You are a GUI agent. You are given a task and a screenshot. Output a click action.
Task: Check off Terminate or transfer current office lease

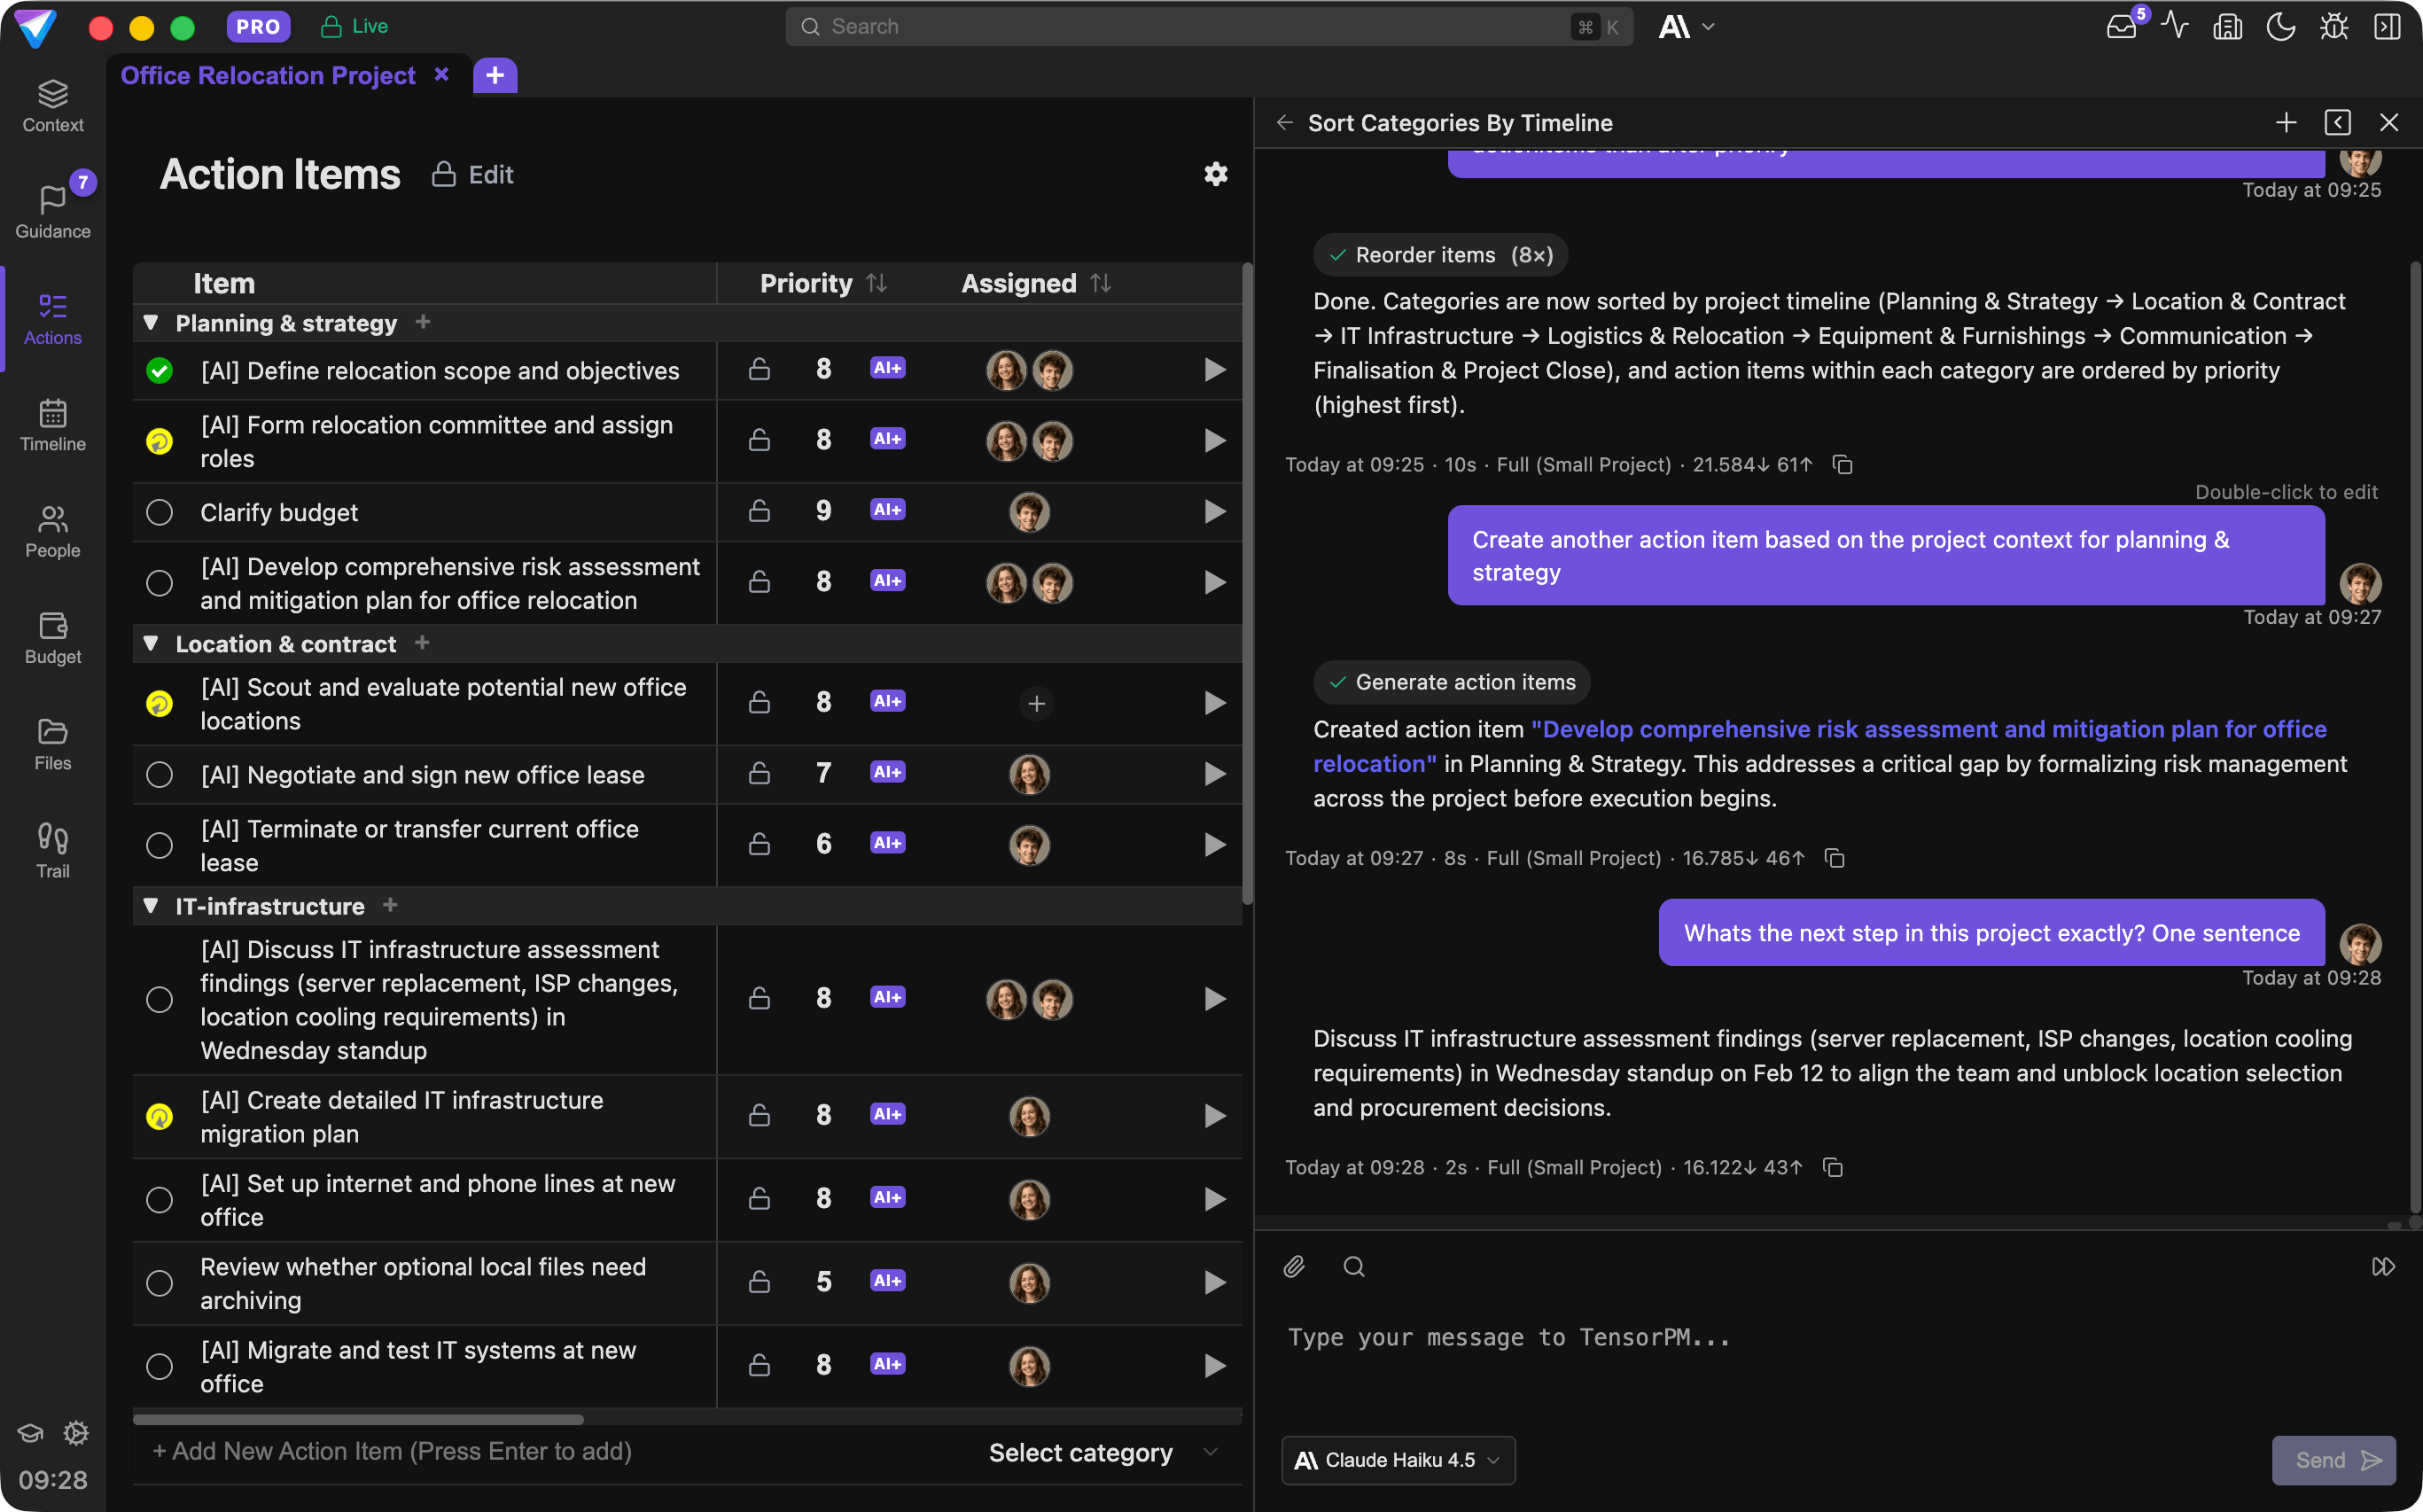[159, 845]
